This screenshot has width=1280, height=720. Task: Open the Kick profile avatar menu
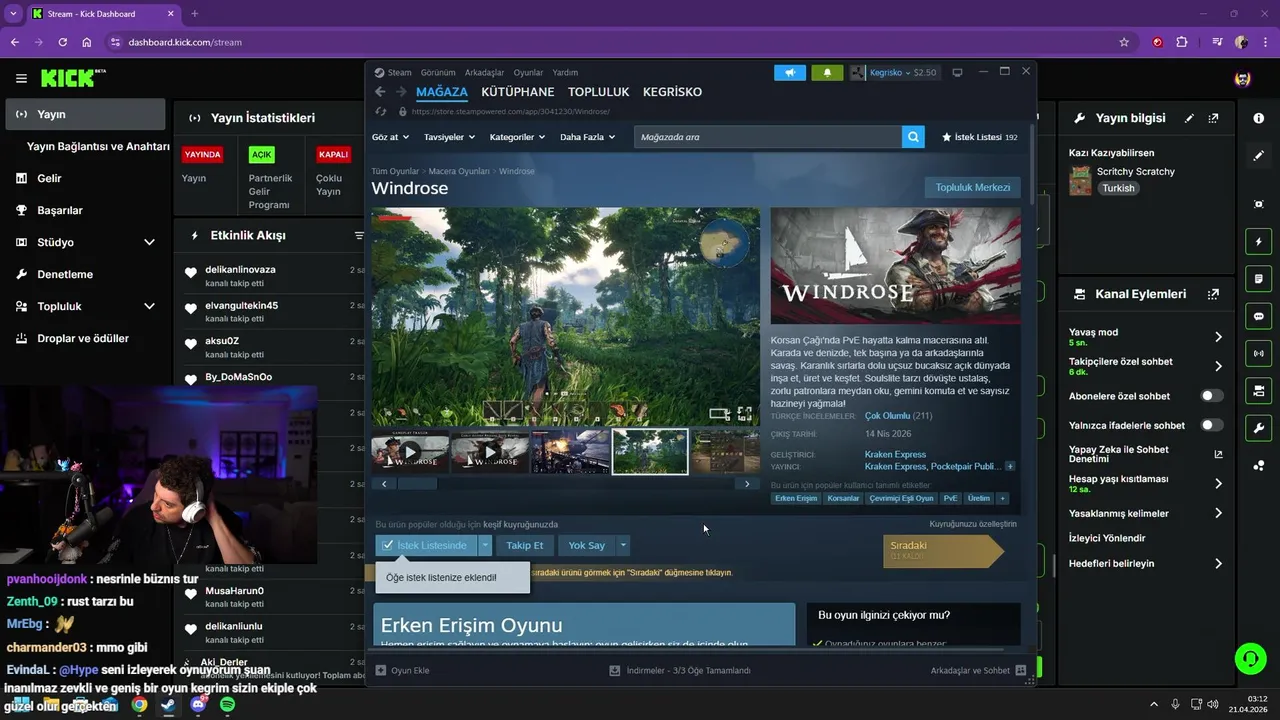pyautogui.click(x=1243, y=79)
